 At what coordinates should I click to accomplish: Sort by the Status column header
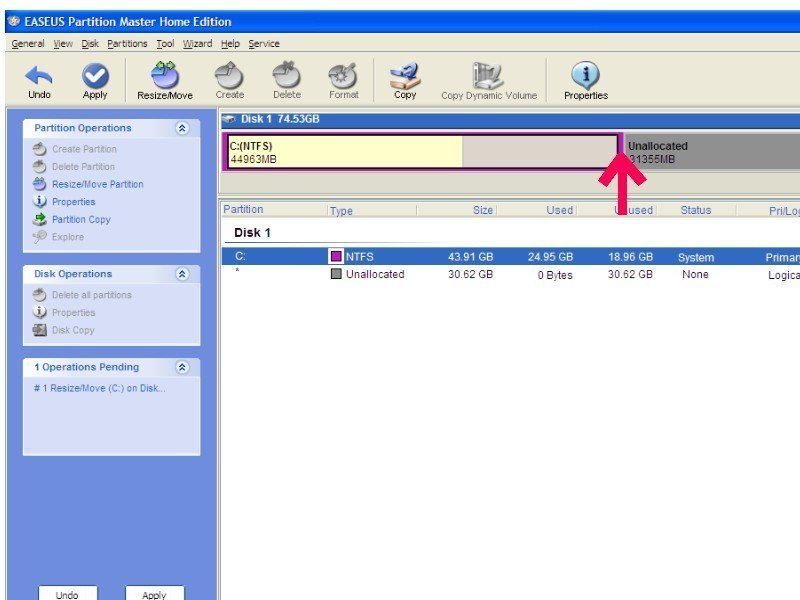point(695,210)
